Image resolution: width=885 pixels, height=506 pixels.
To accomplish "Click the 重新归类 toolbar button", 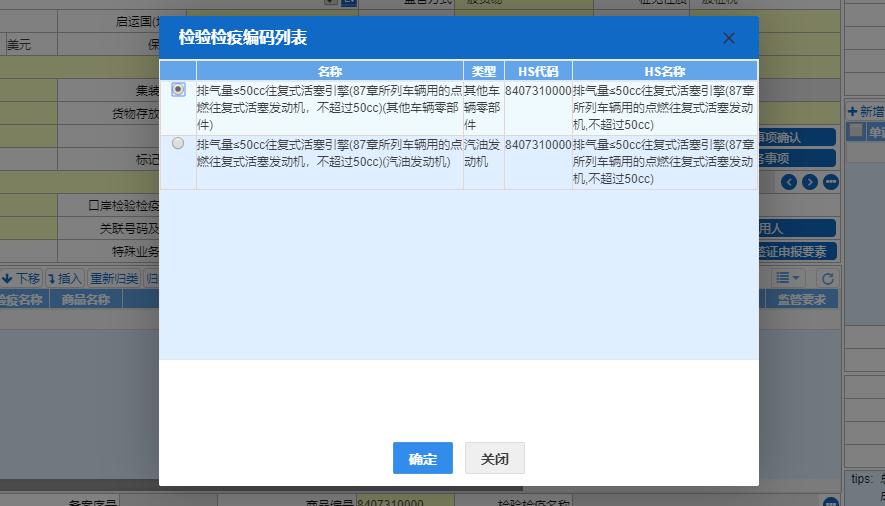I will tap(114, 278).
